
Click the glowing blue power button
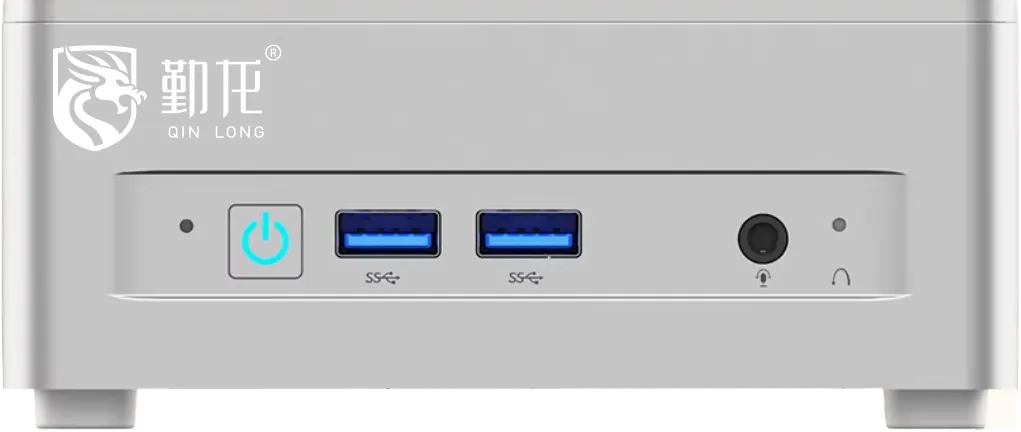[x=266, y=242]
